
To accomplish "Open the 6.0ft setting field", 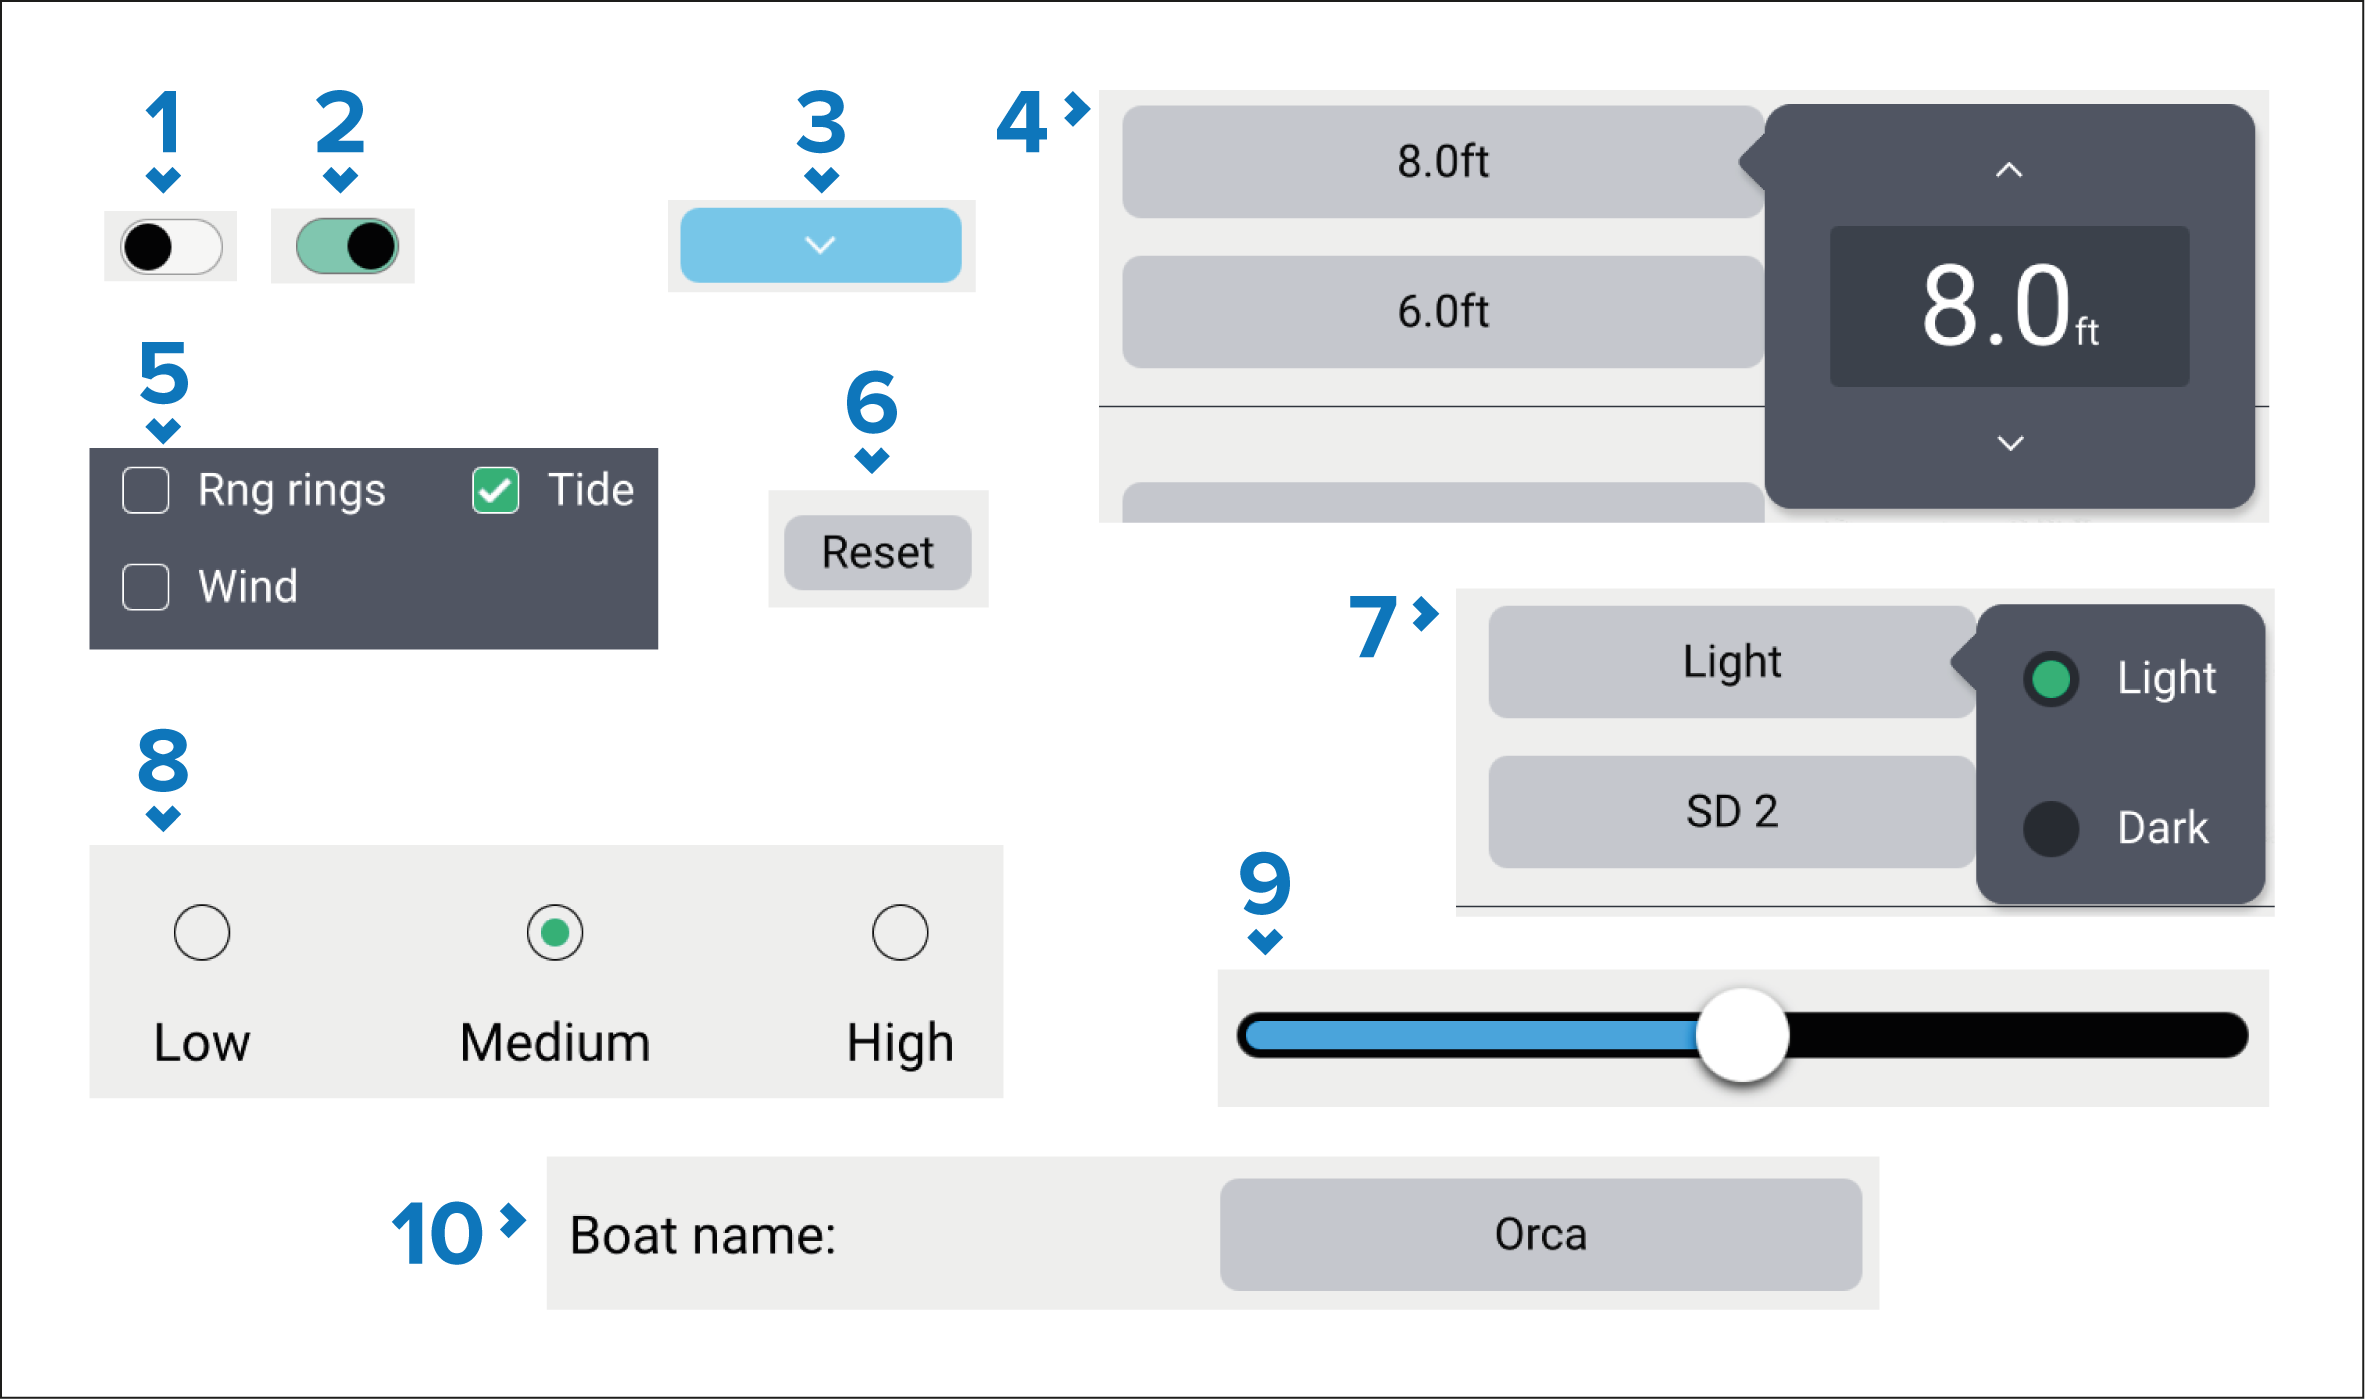I will coord(1442,312).
